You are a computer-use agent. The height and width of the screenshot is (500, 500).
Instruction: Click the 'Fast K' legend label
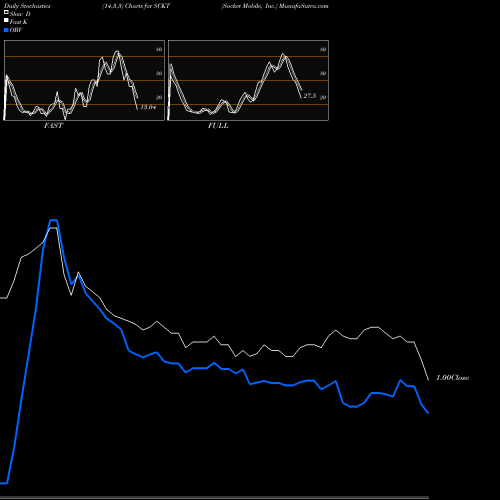coord(18,22)
